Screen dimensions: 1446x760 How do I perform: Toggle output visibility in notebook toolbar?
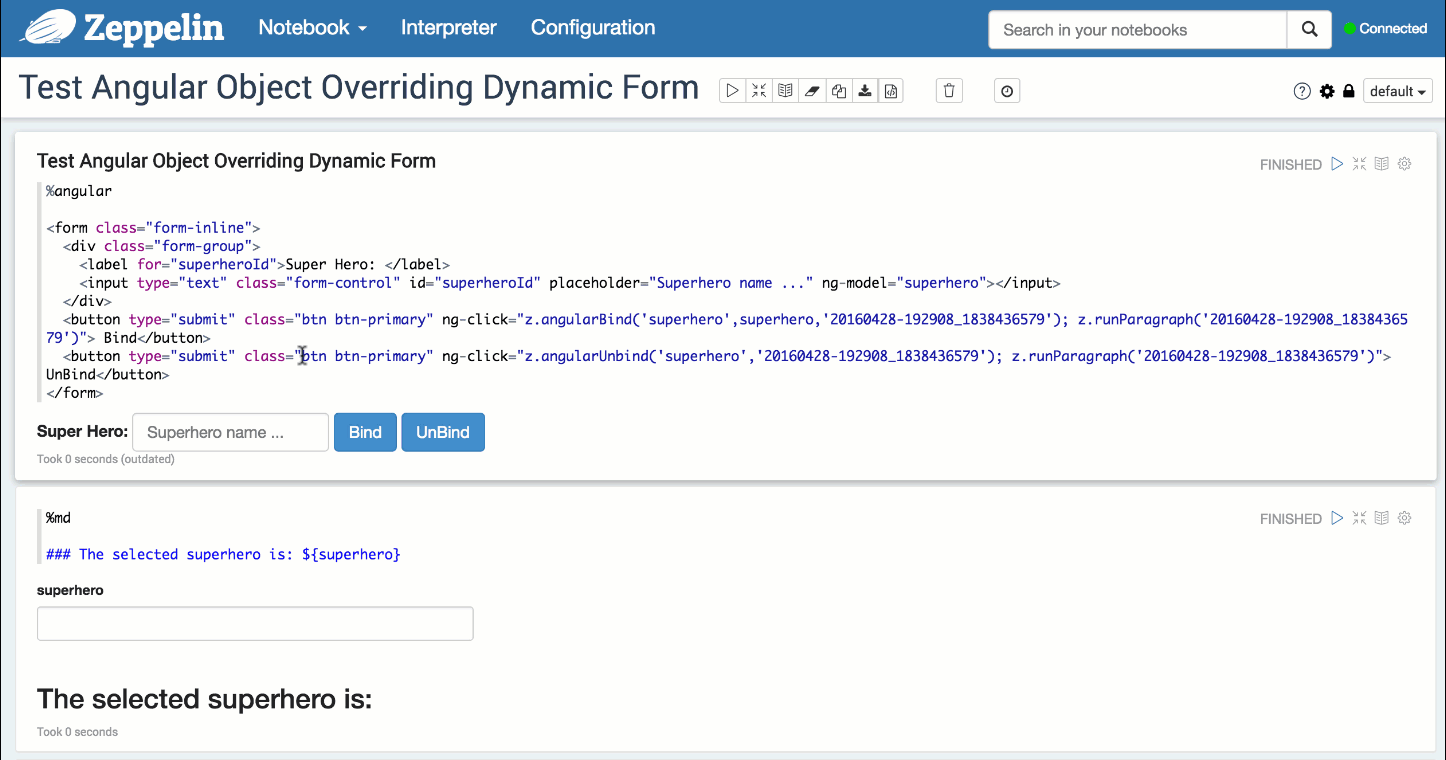786,91
